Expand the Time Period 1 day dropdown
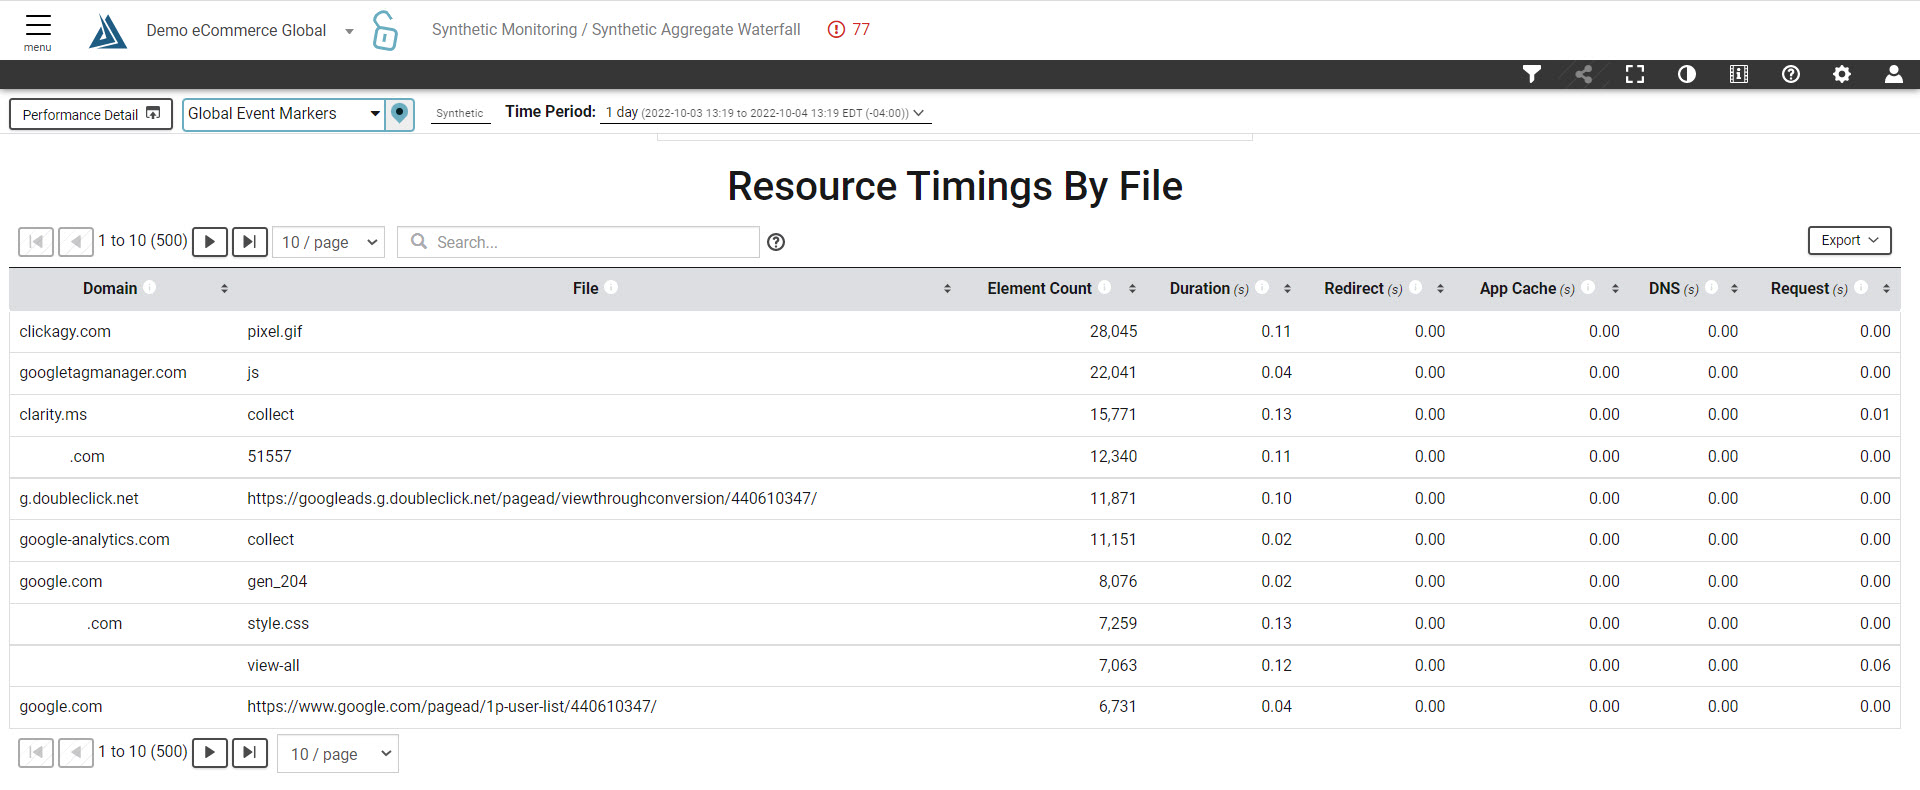 765,113
